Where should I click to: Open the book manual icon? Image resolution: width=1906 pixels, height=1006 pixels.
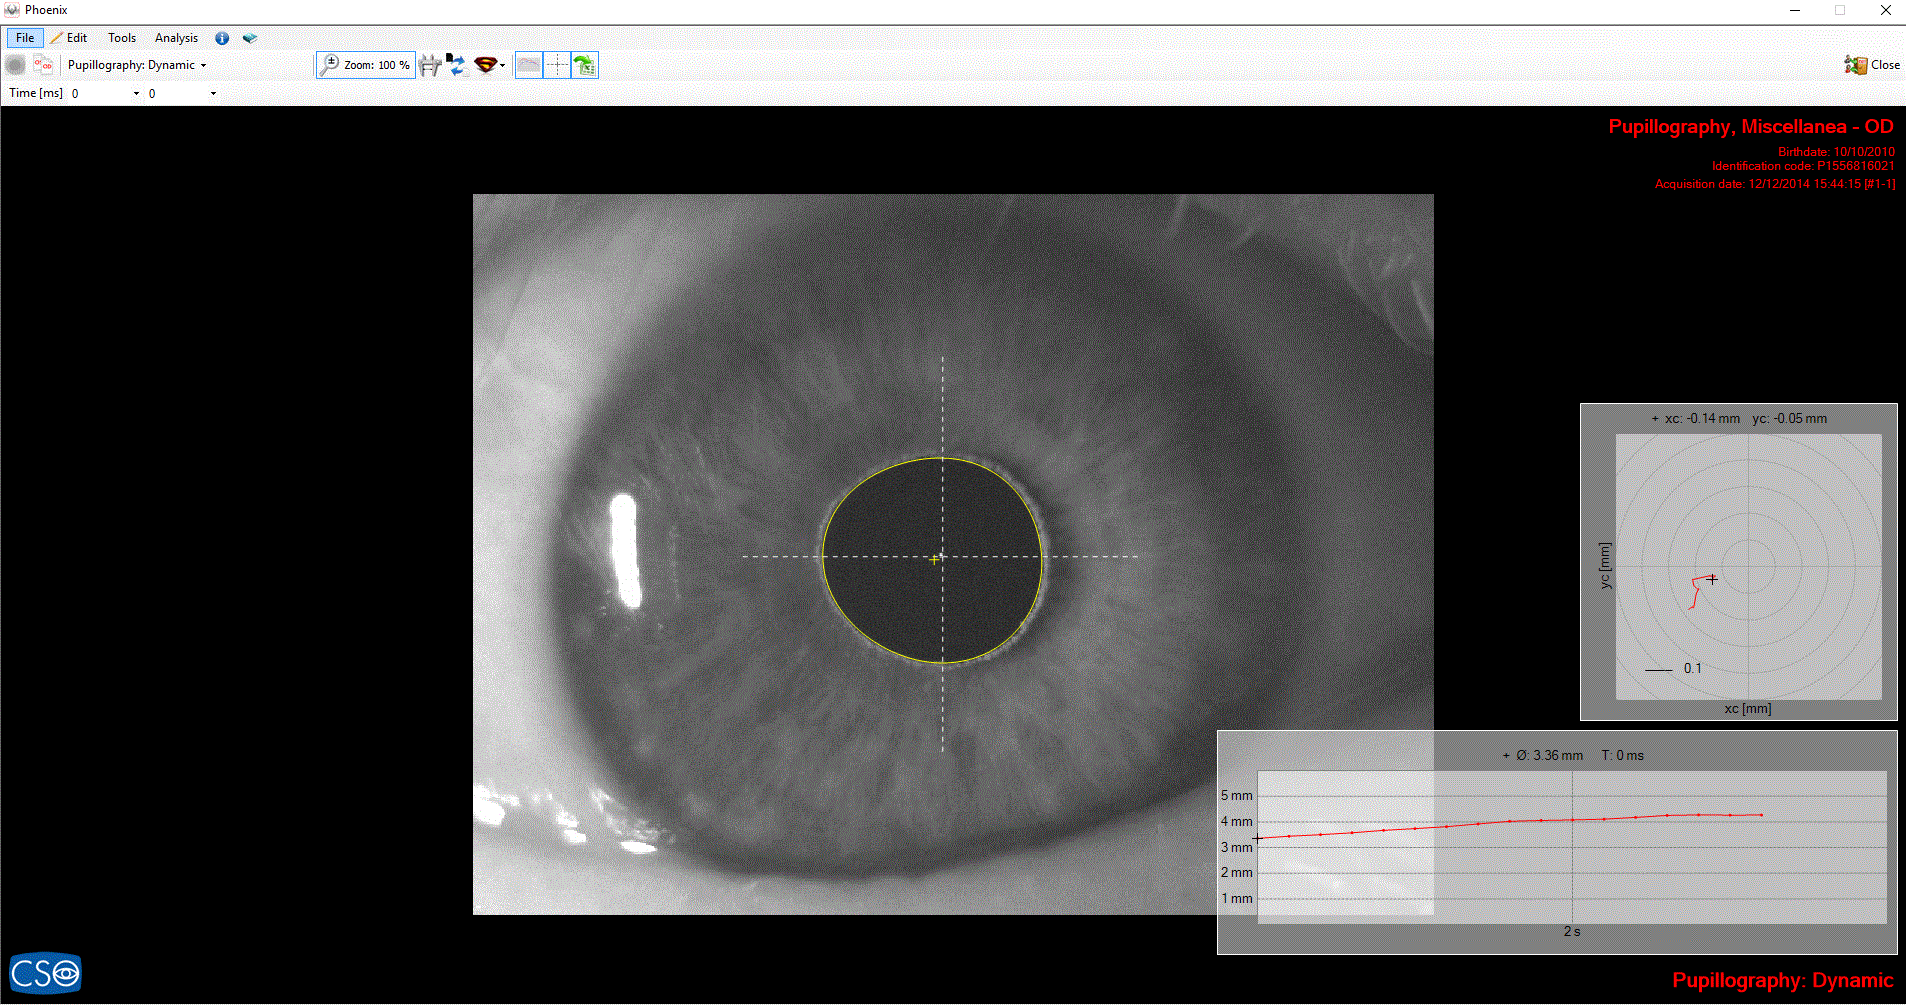coord(250,38)
